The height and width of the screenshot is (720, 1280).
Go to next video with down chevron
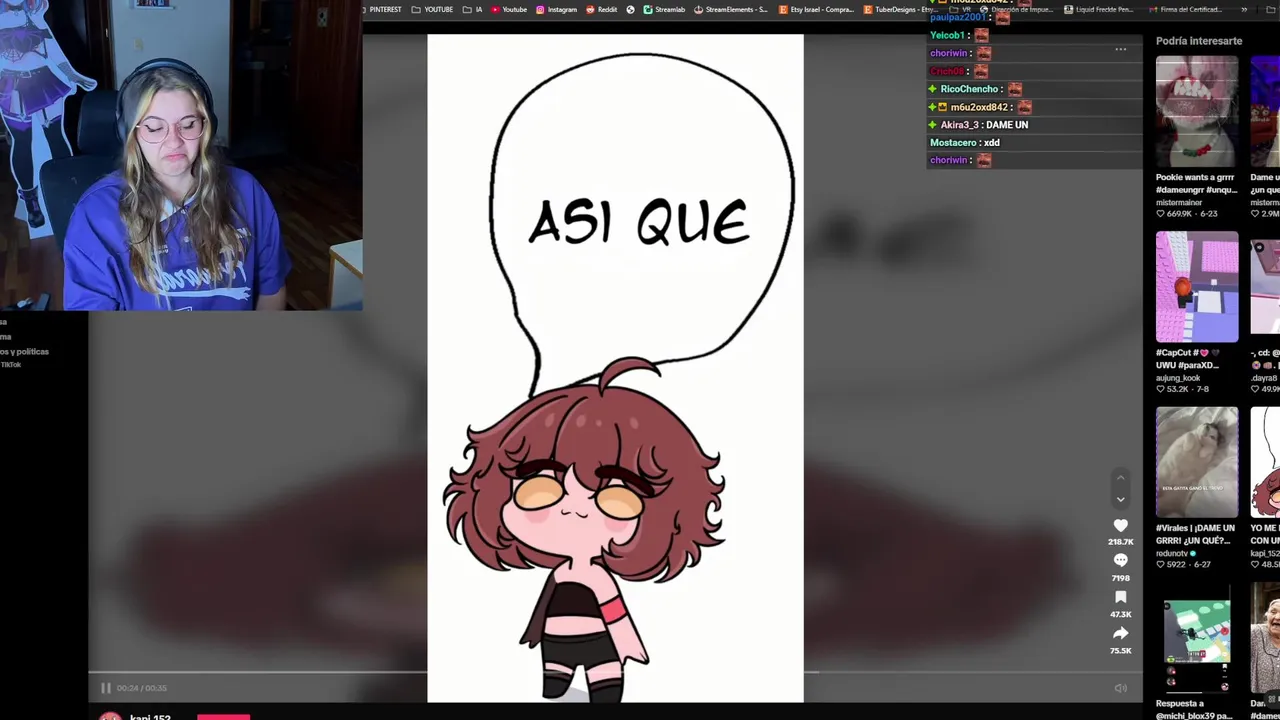[1120, 499]
